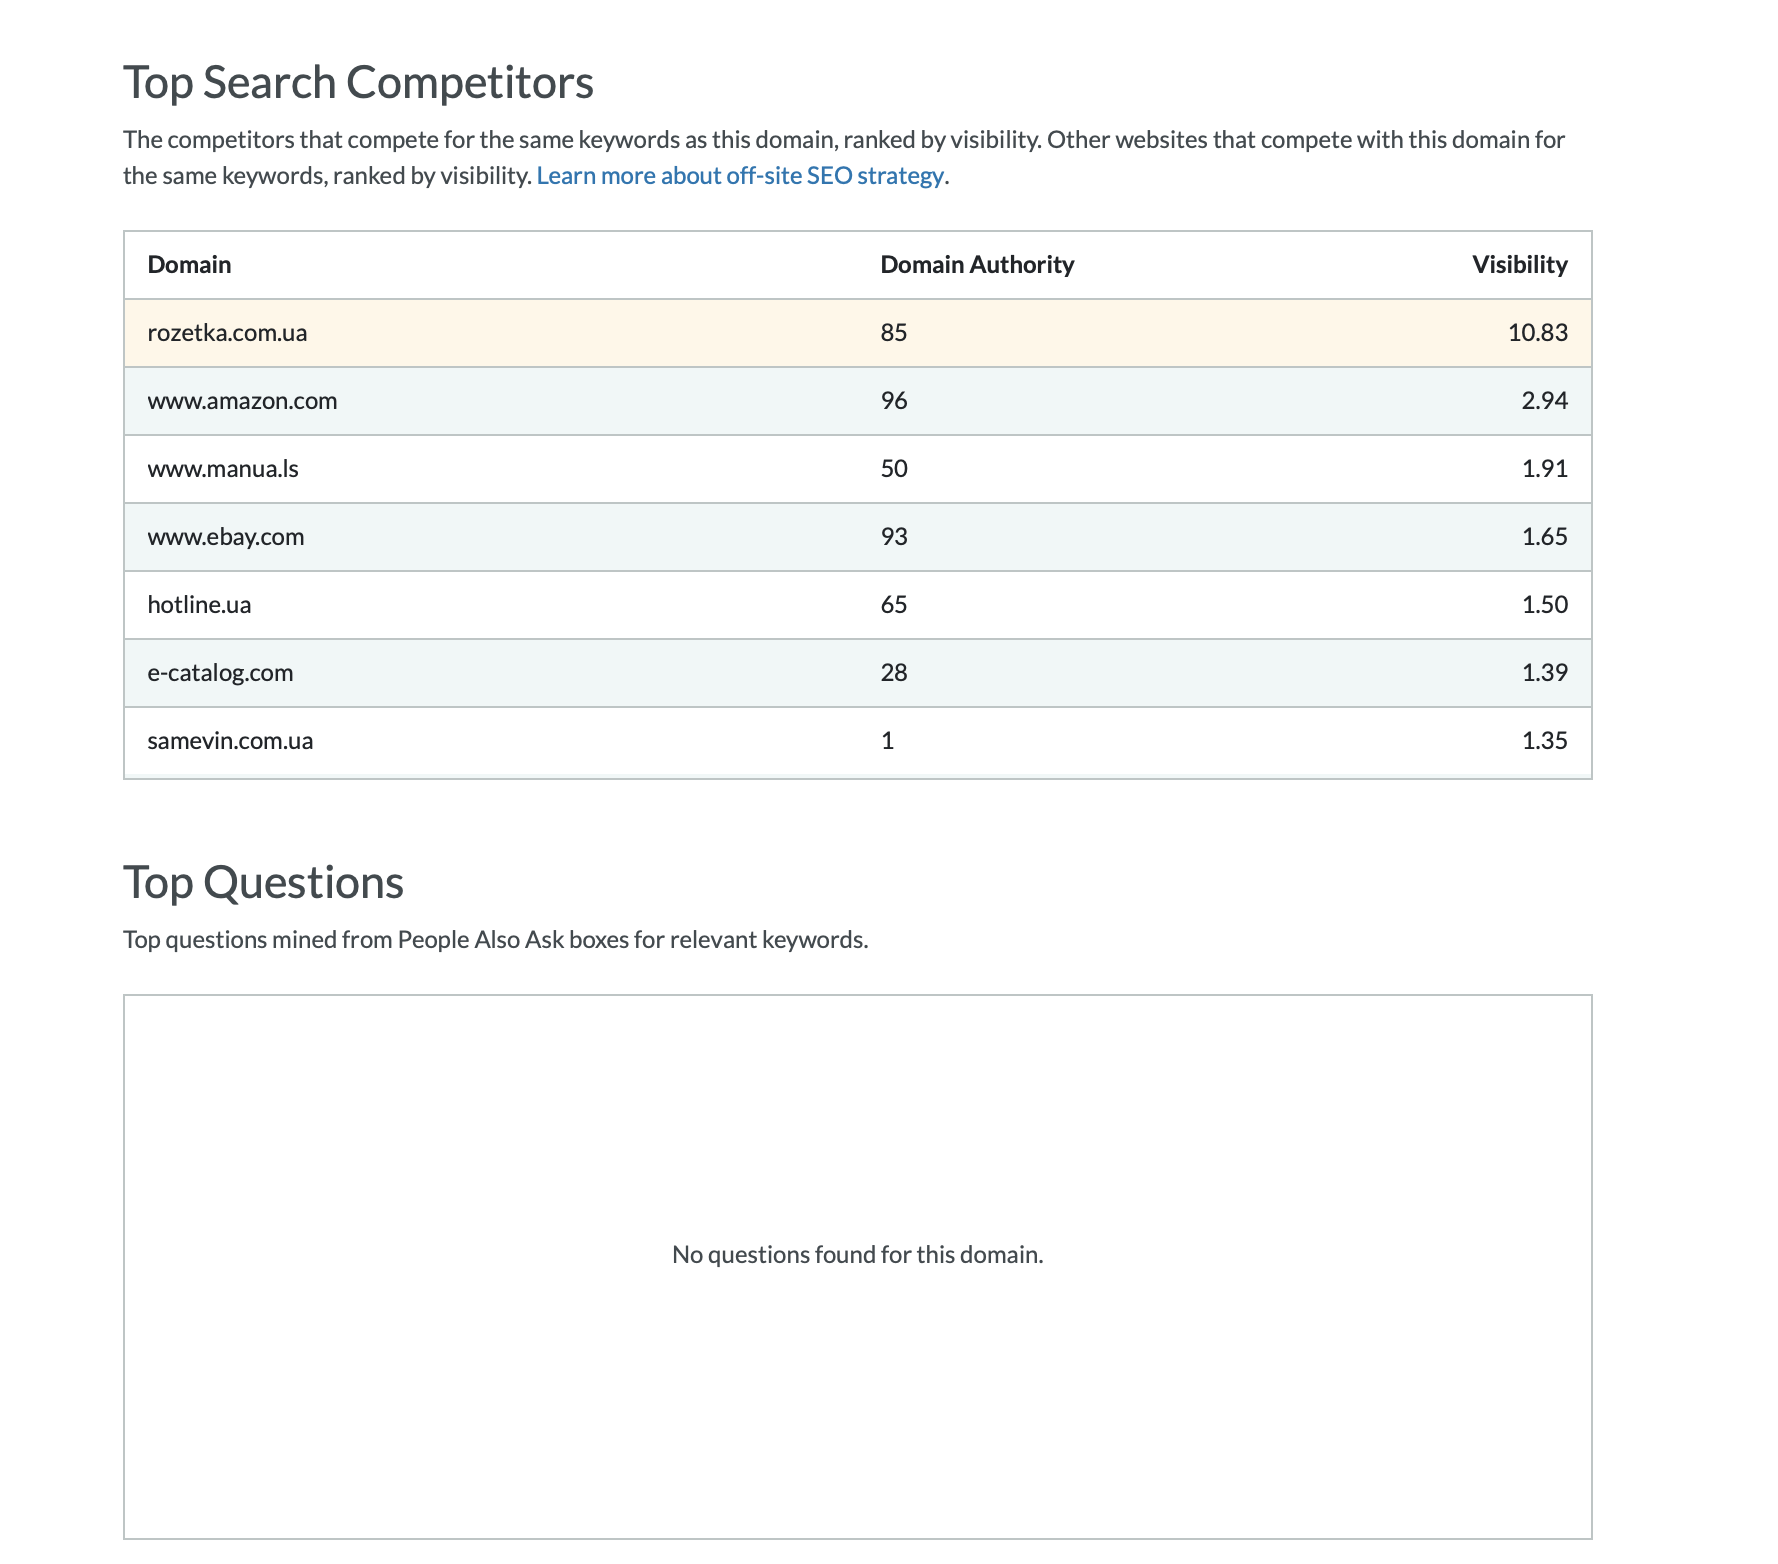Click the Top Questions heading
The image size is (1778, 1564).
pos(263,883)
